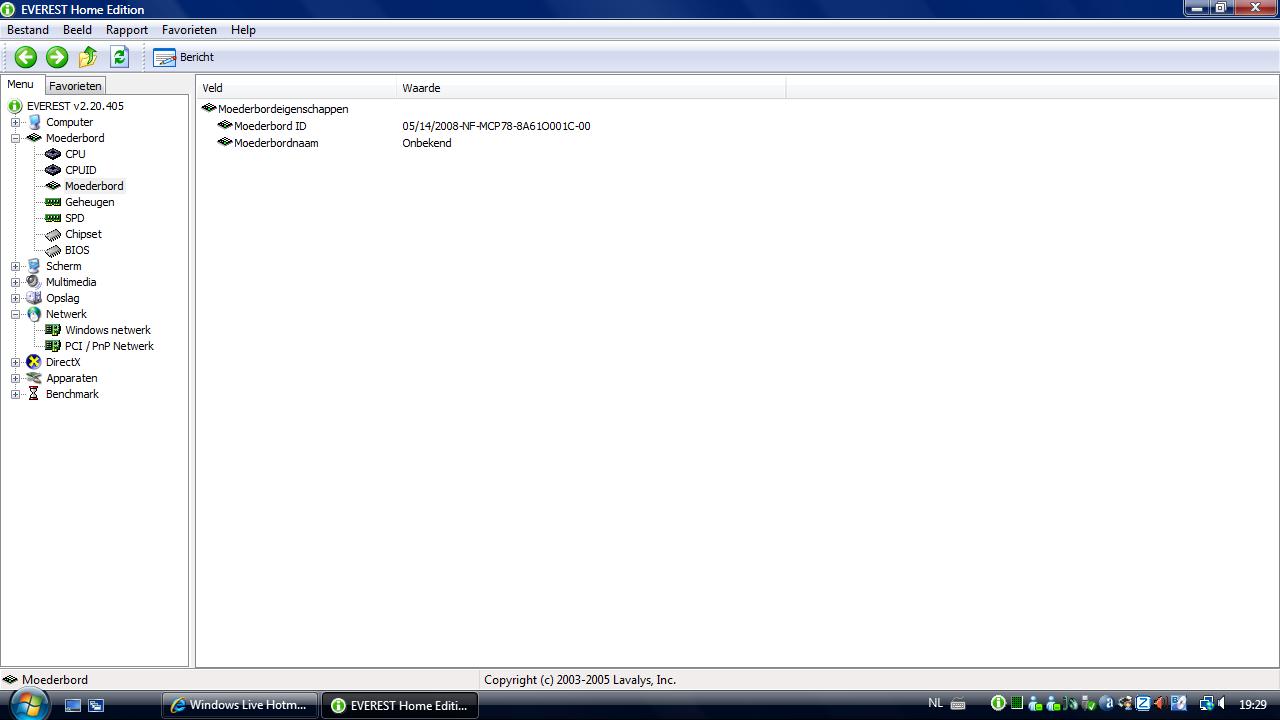Click the Up one level toolbar icon
The image size is (1280, 720).
pos(88,57)
